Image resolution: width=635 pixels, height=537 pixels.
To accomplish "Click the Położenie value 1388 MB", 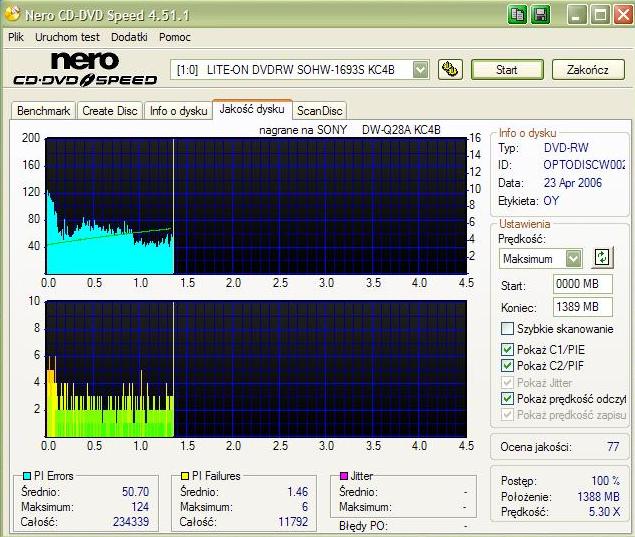I will (599, 497).
